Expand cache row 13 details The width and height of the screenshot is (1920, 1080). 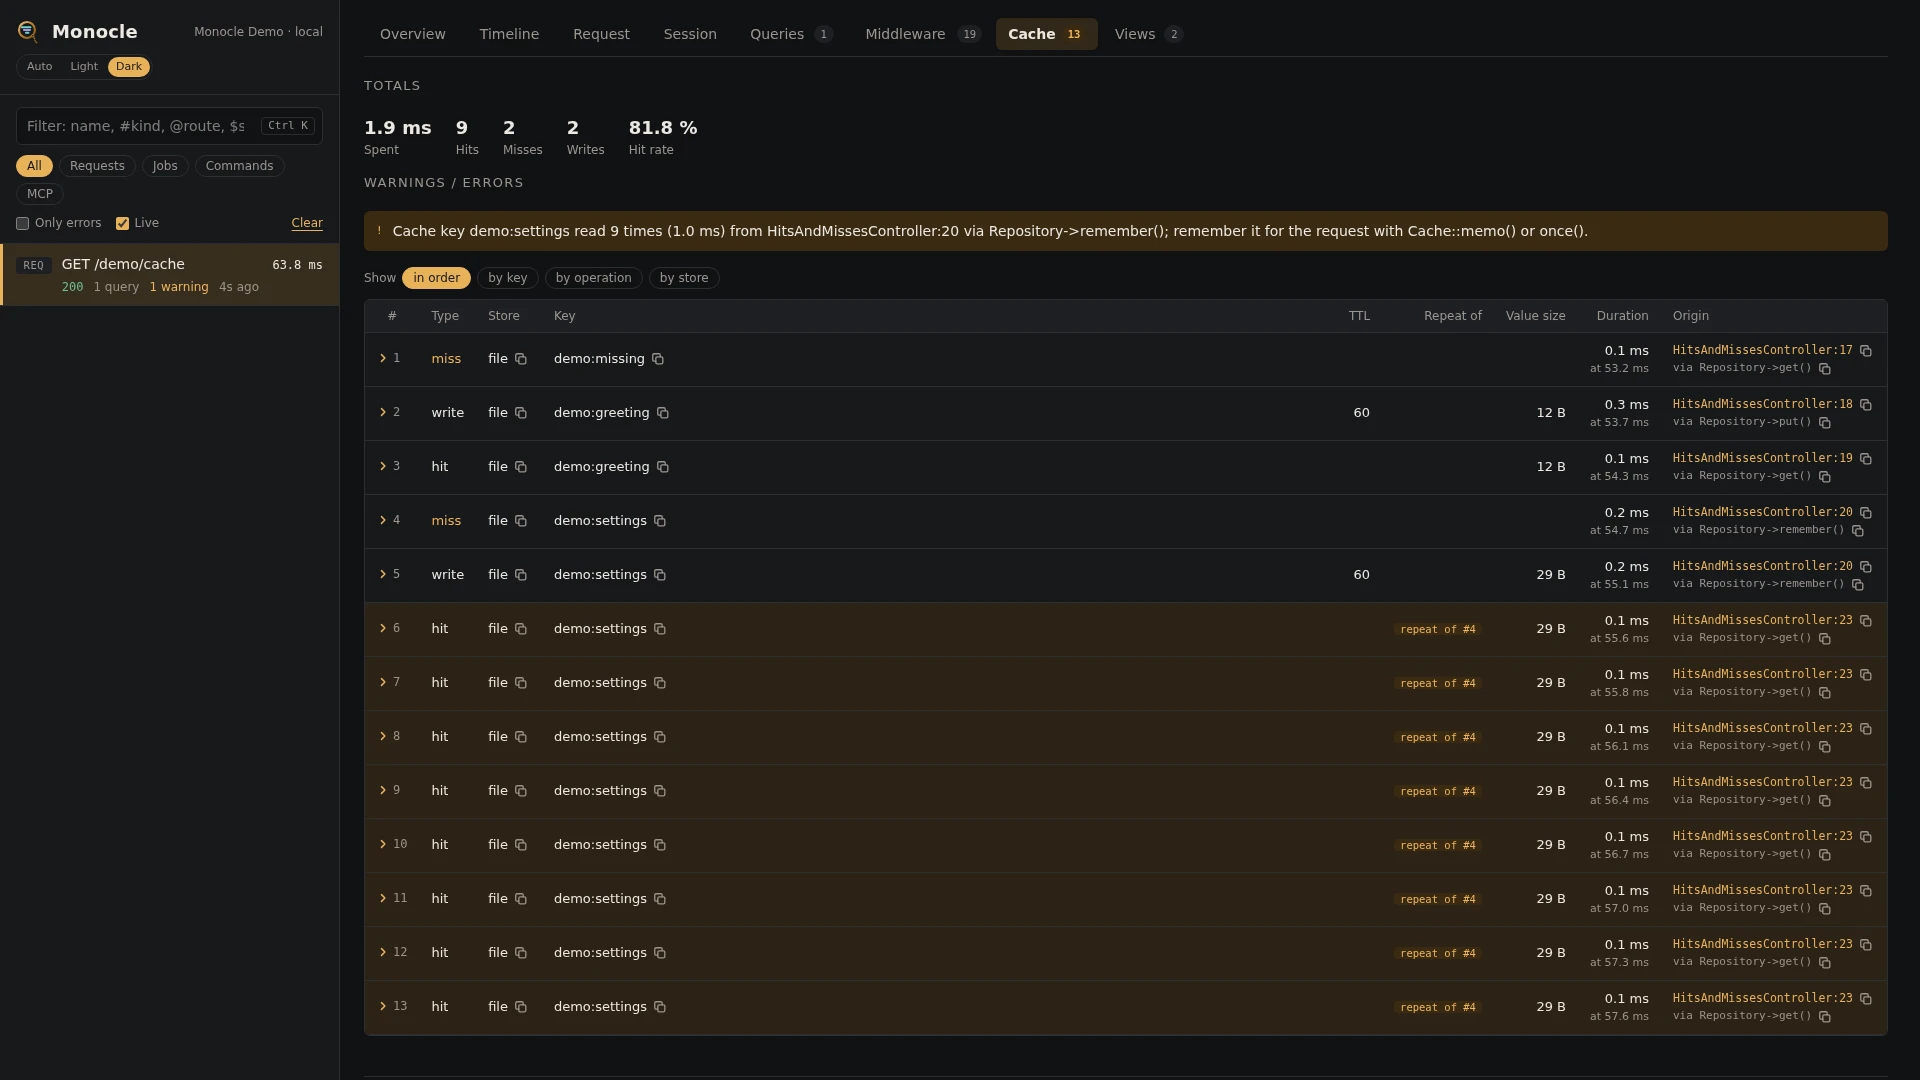point(383,1006)
